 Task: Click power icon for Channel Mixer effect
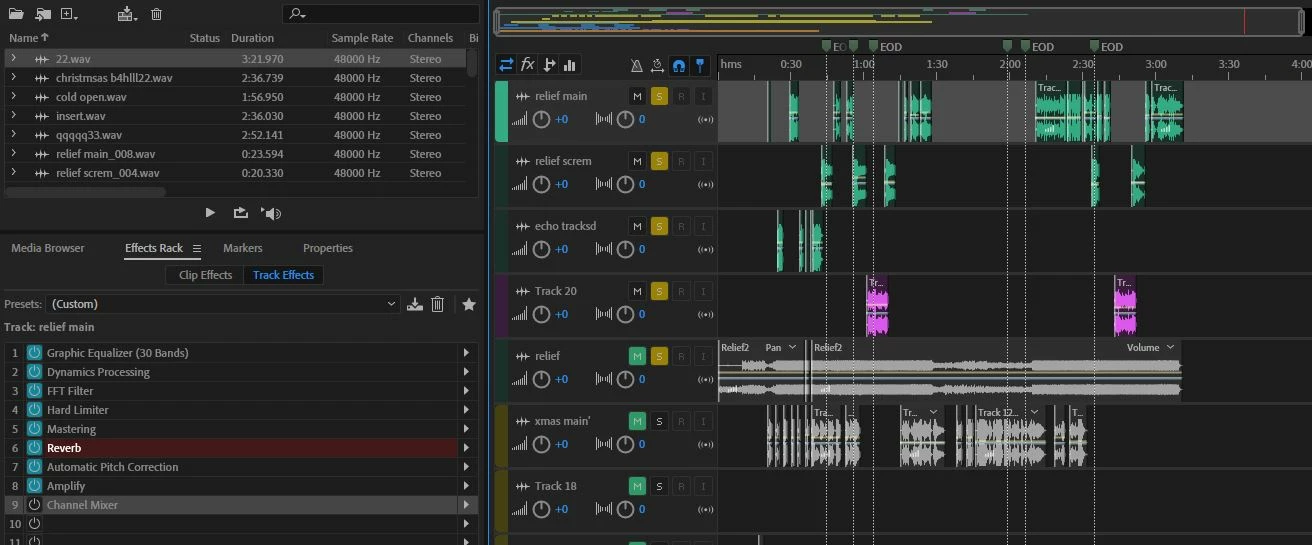(x=34, y=505)
